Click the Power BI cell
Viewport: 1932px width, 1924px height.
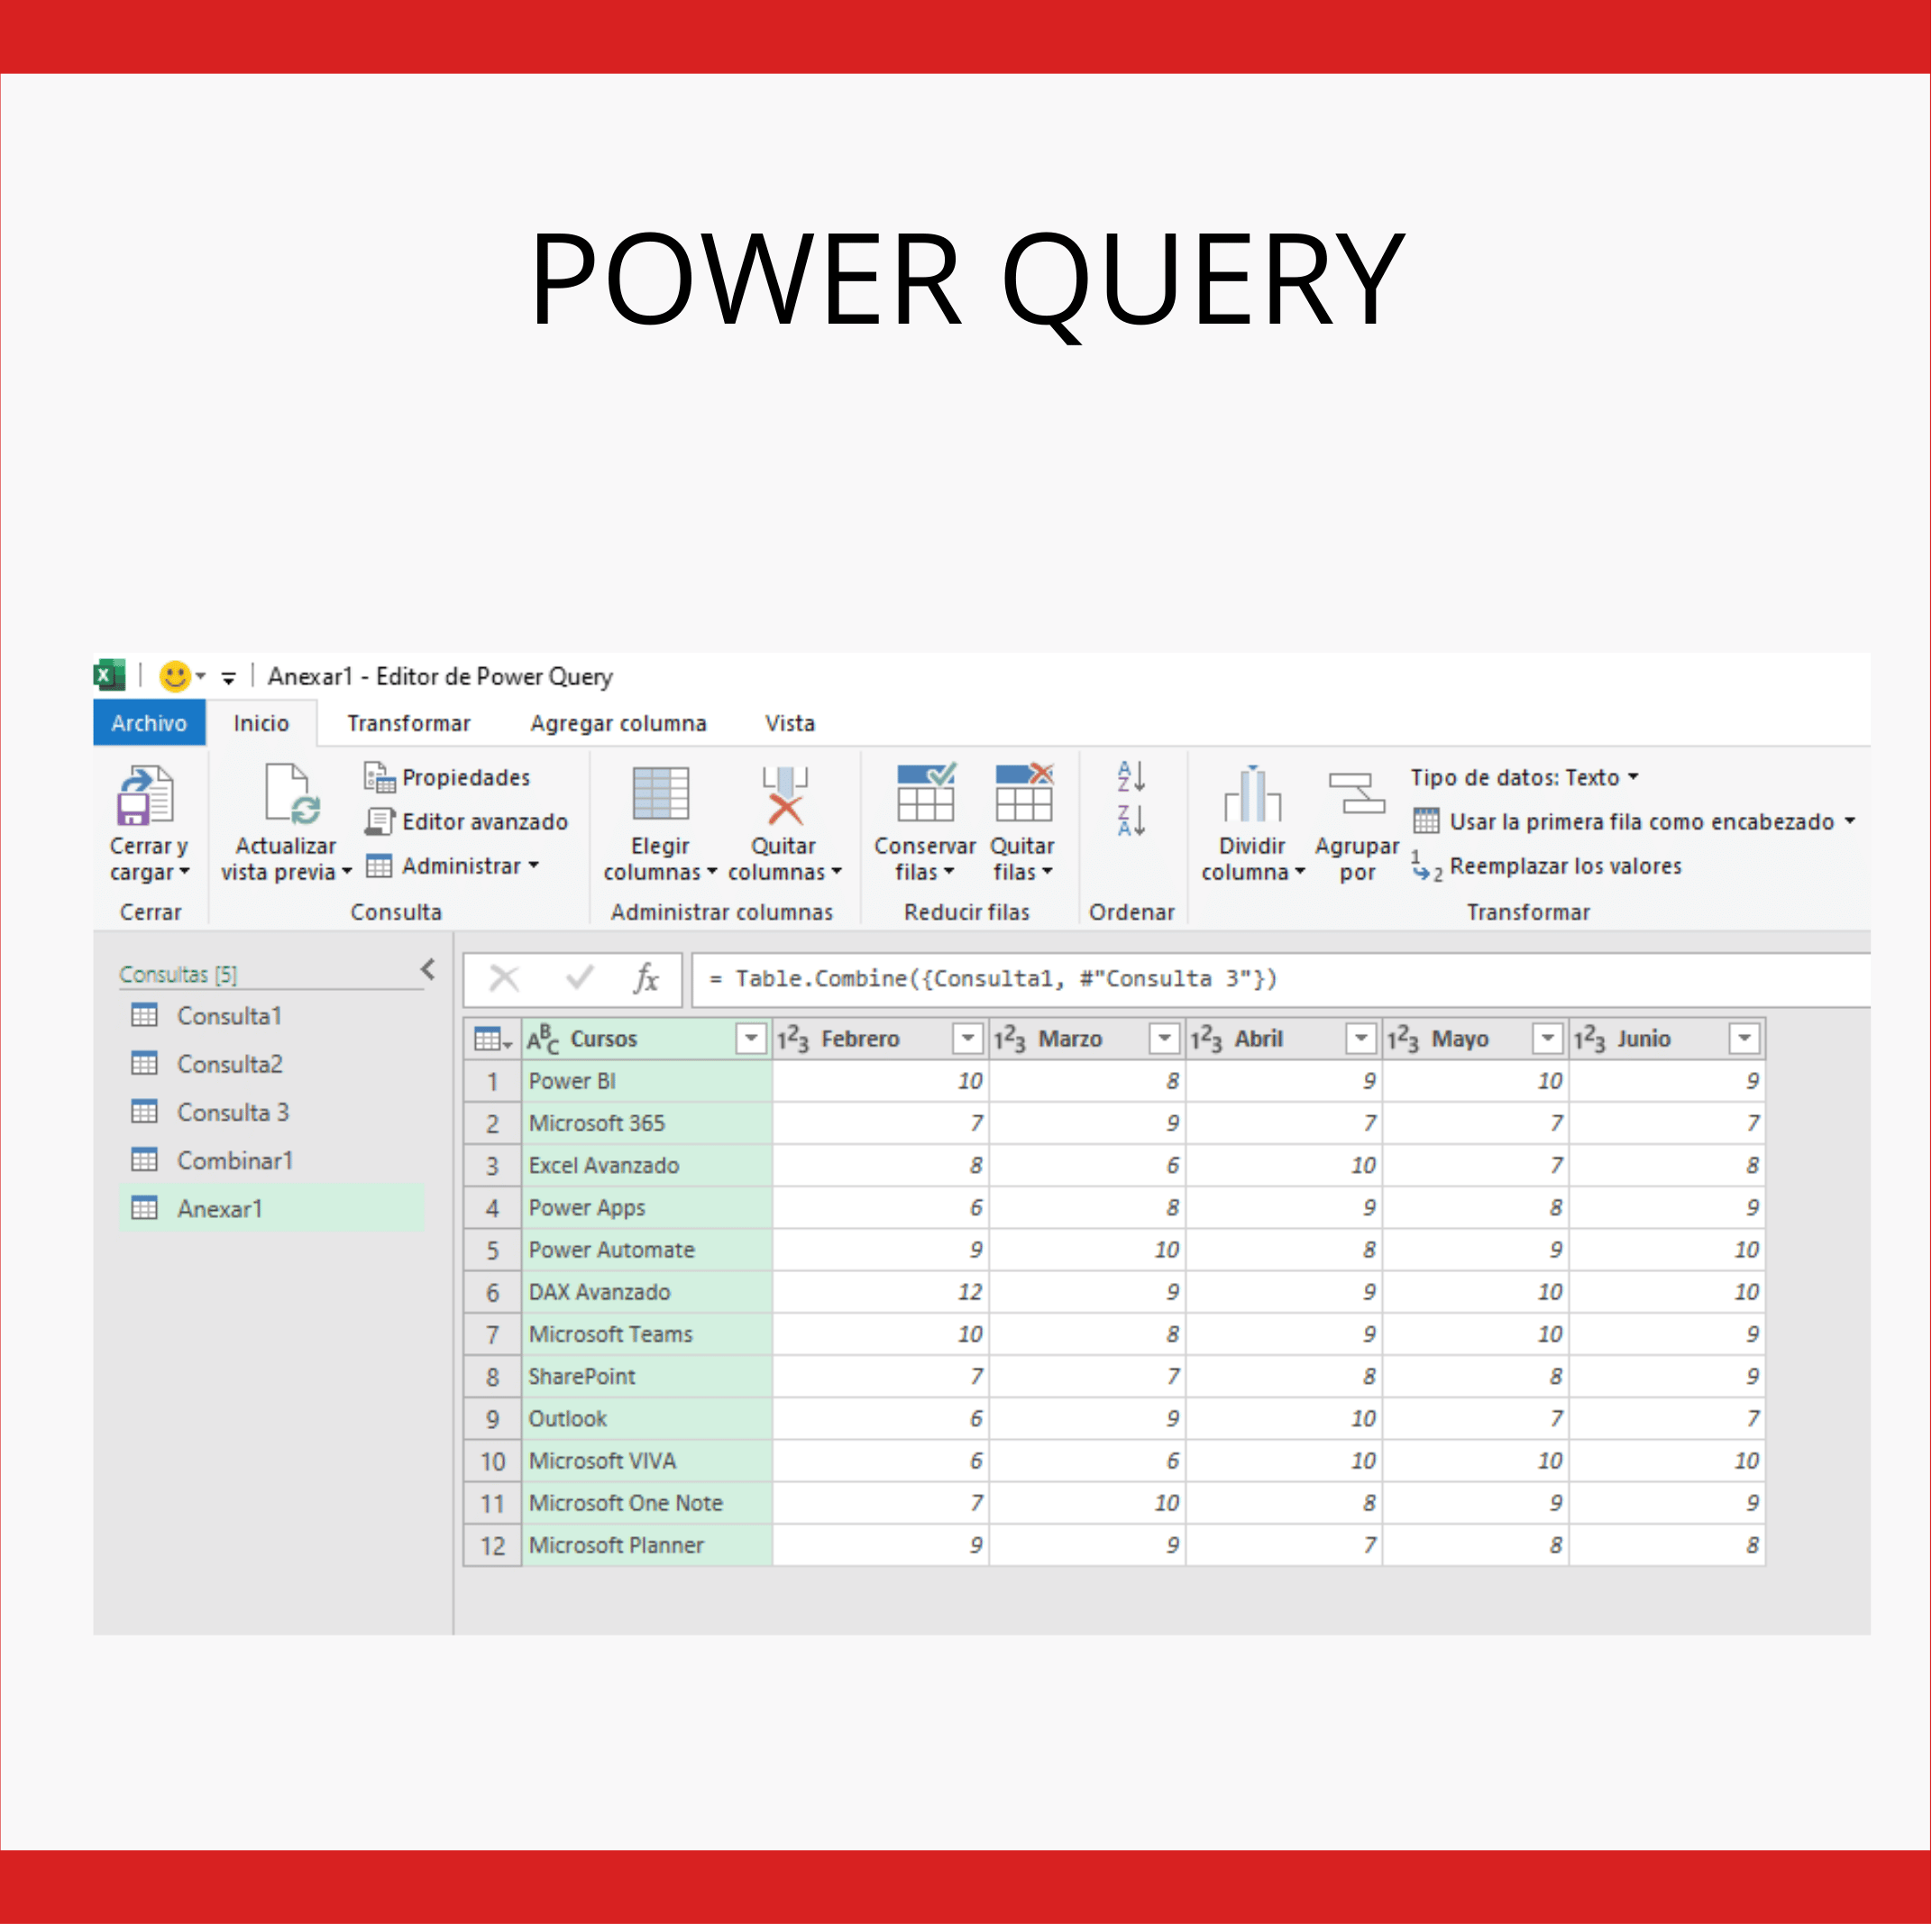tap(647, 1081)
